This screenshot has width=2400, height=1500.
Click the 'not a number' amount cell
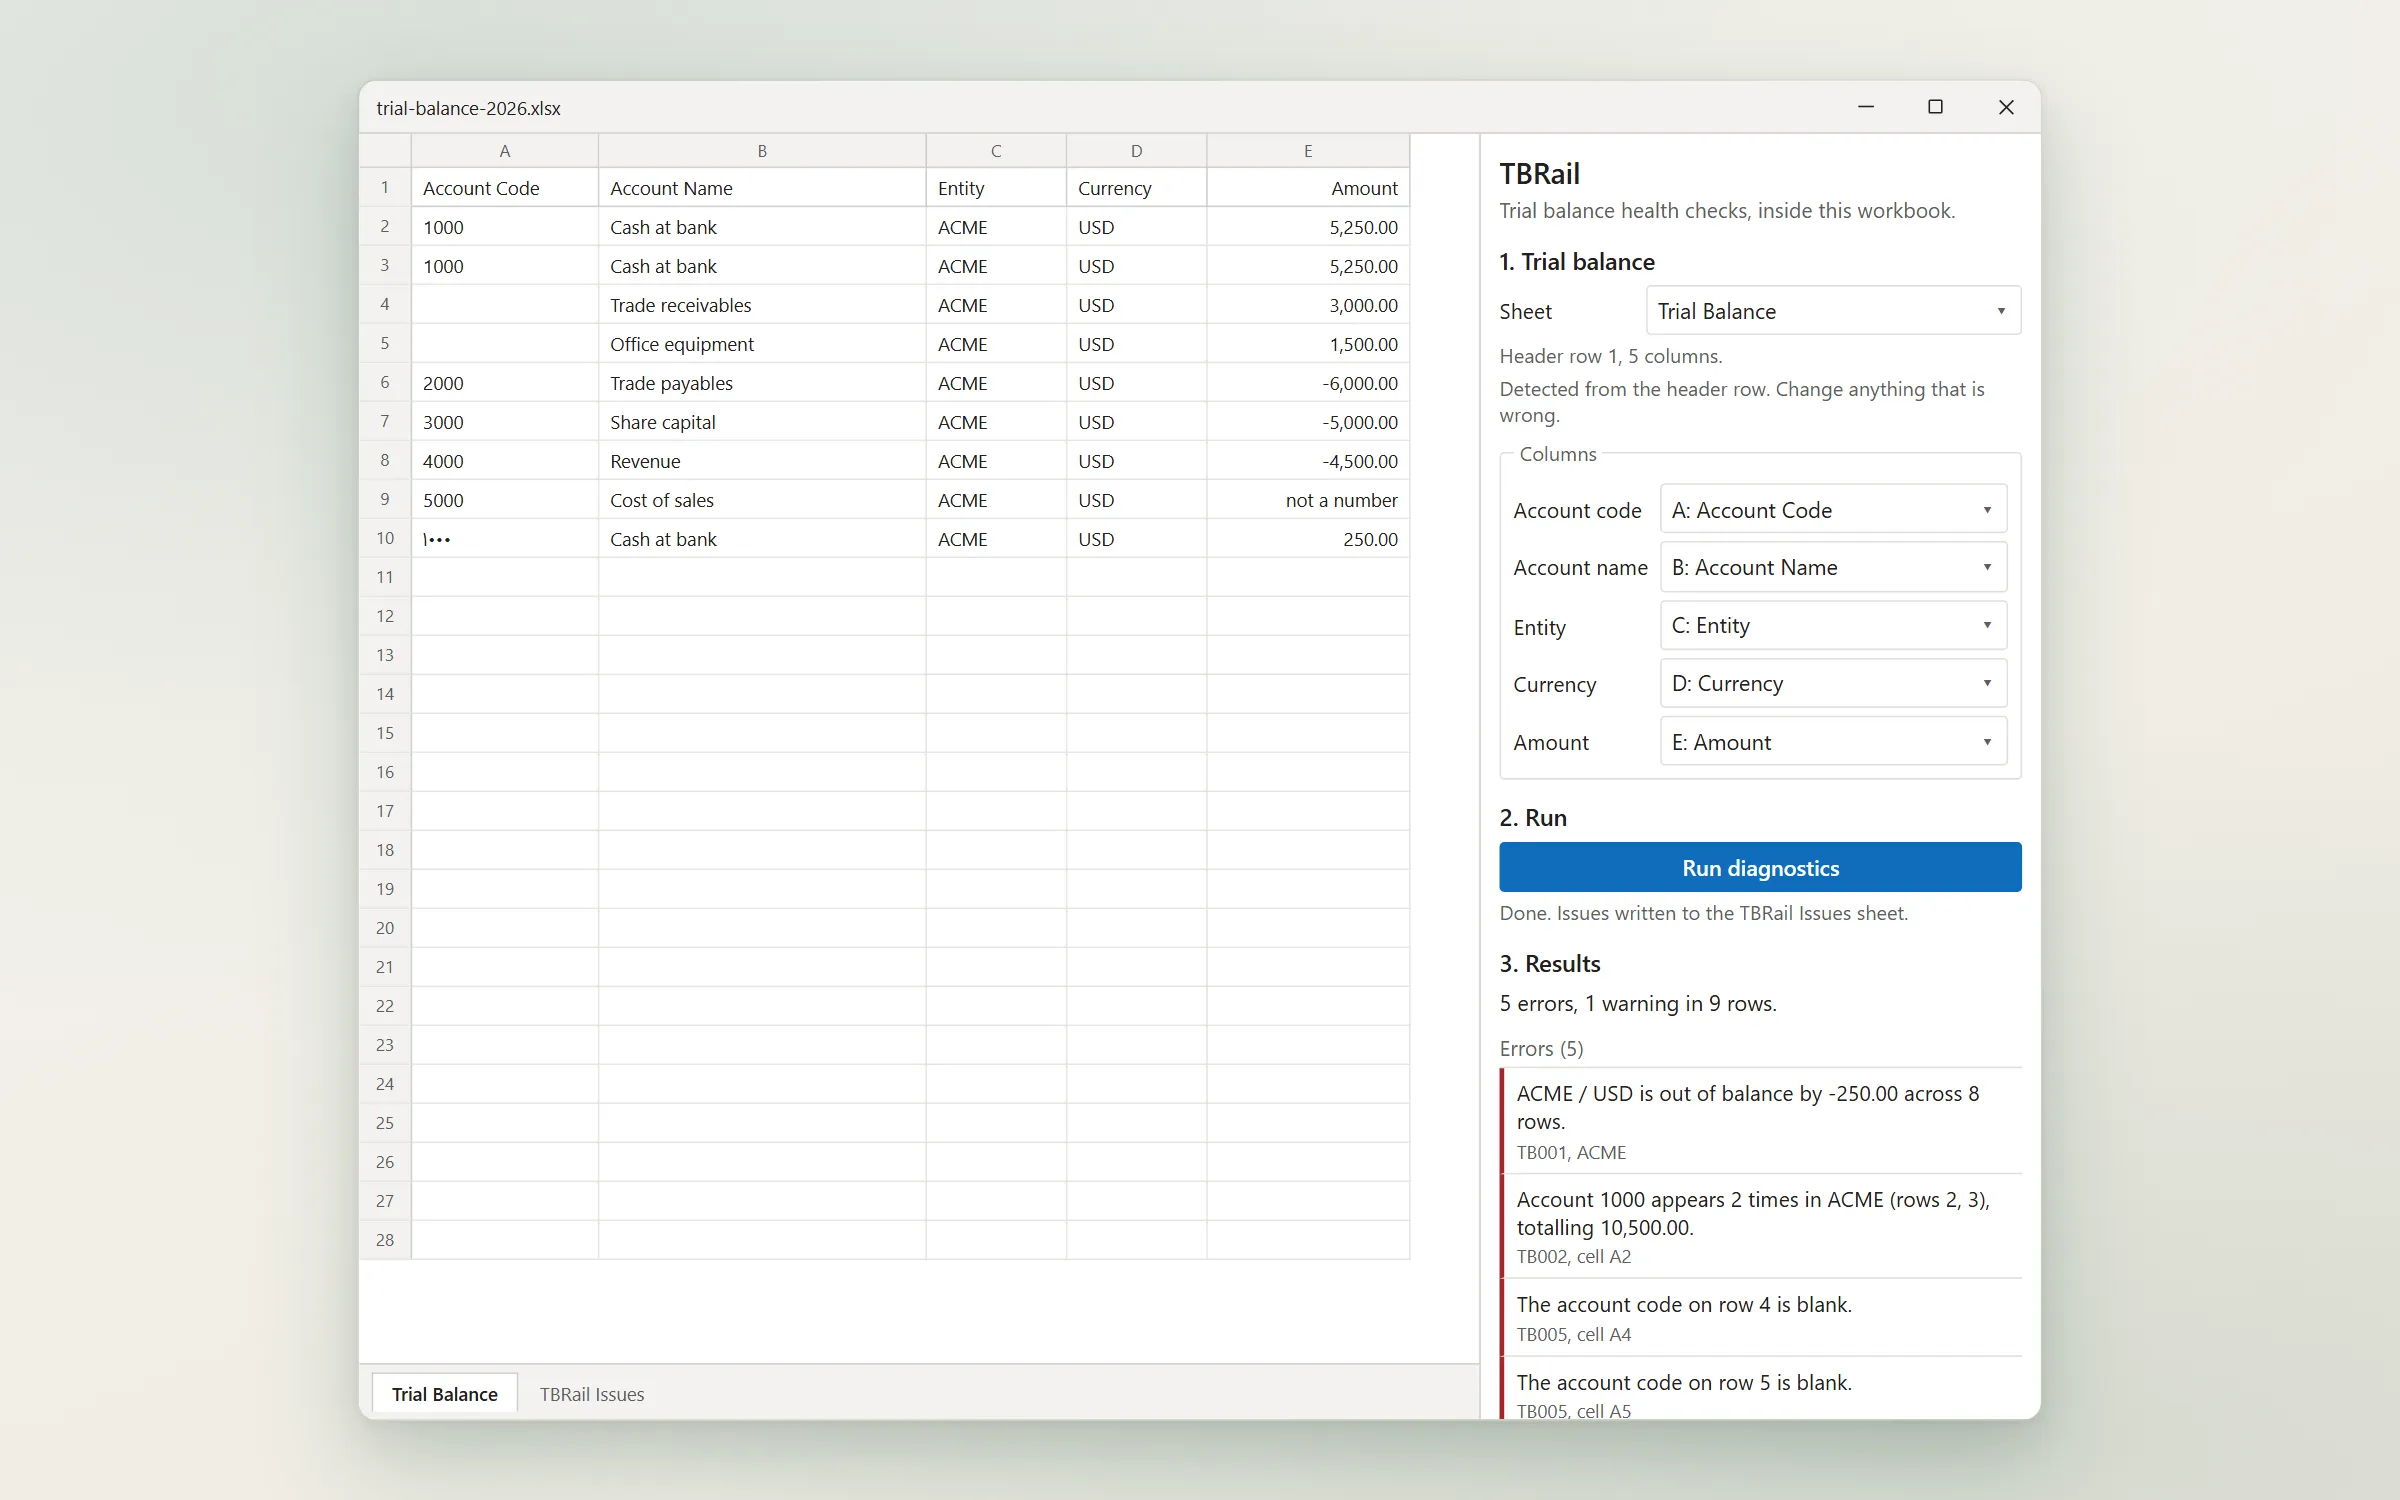click(1308, 500)
